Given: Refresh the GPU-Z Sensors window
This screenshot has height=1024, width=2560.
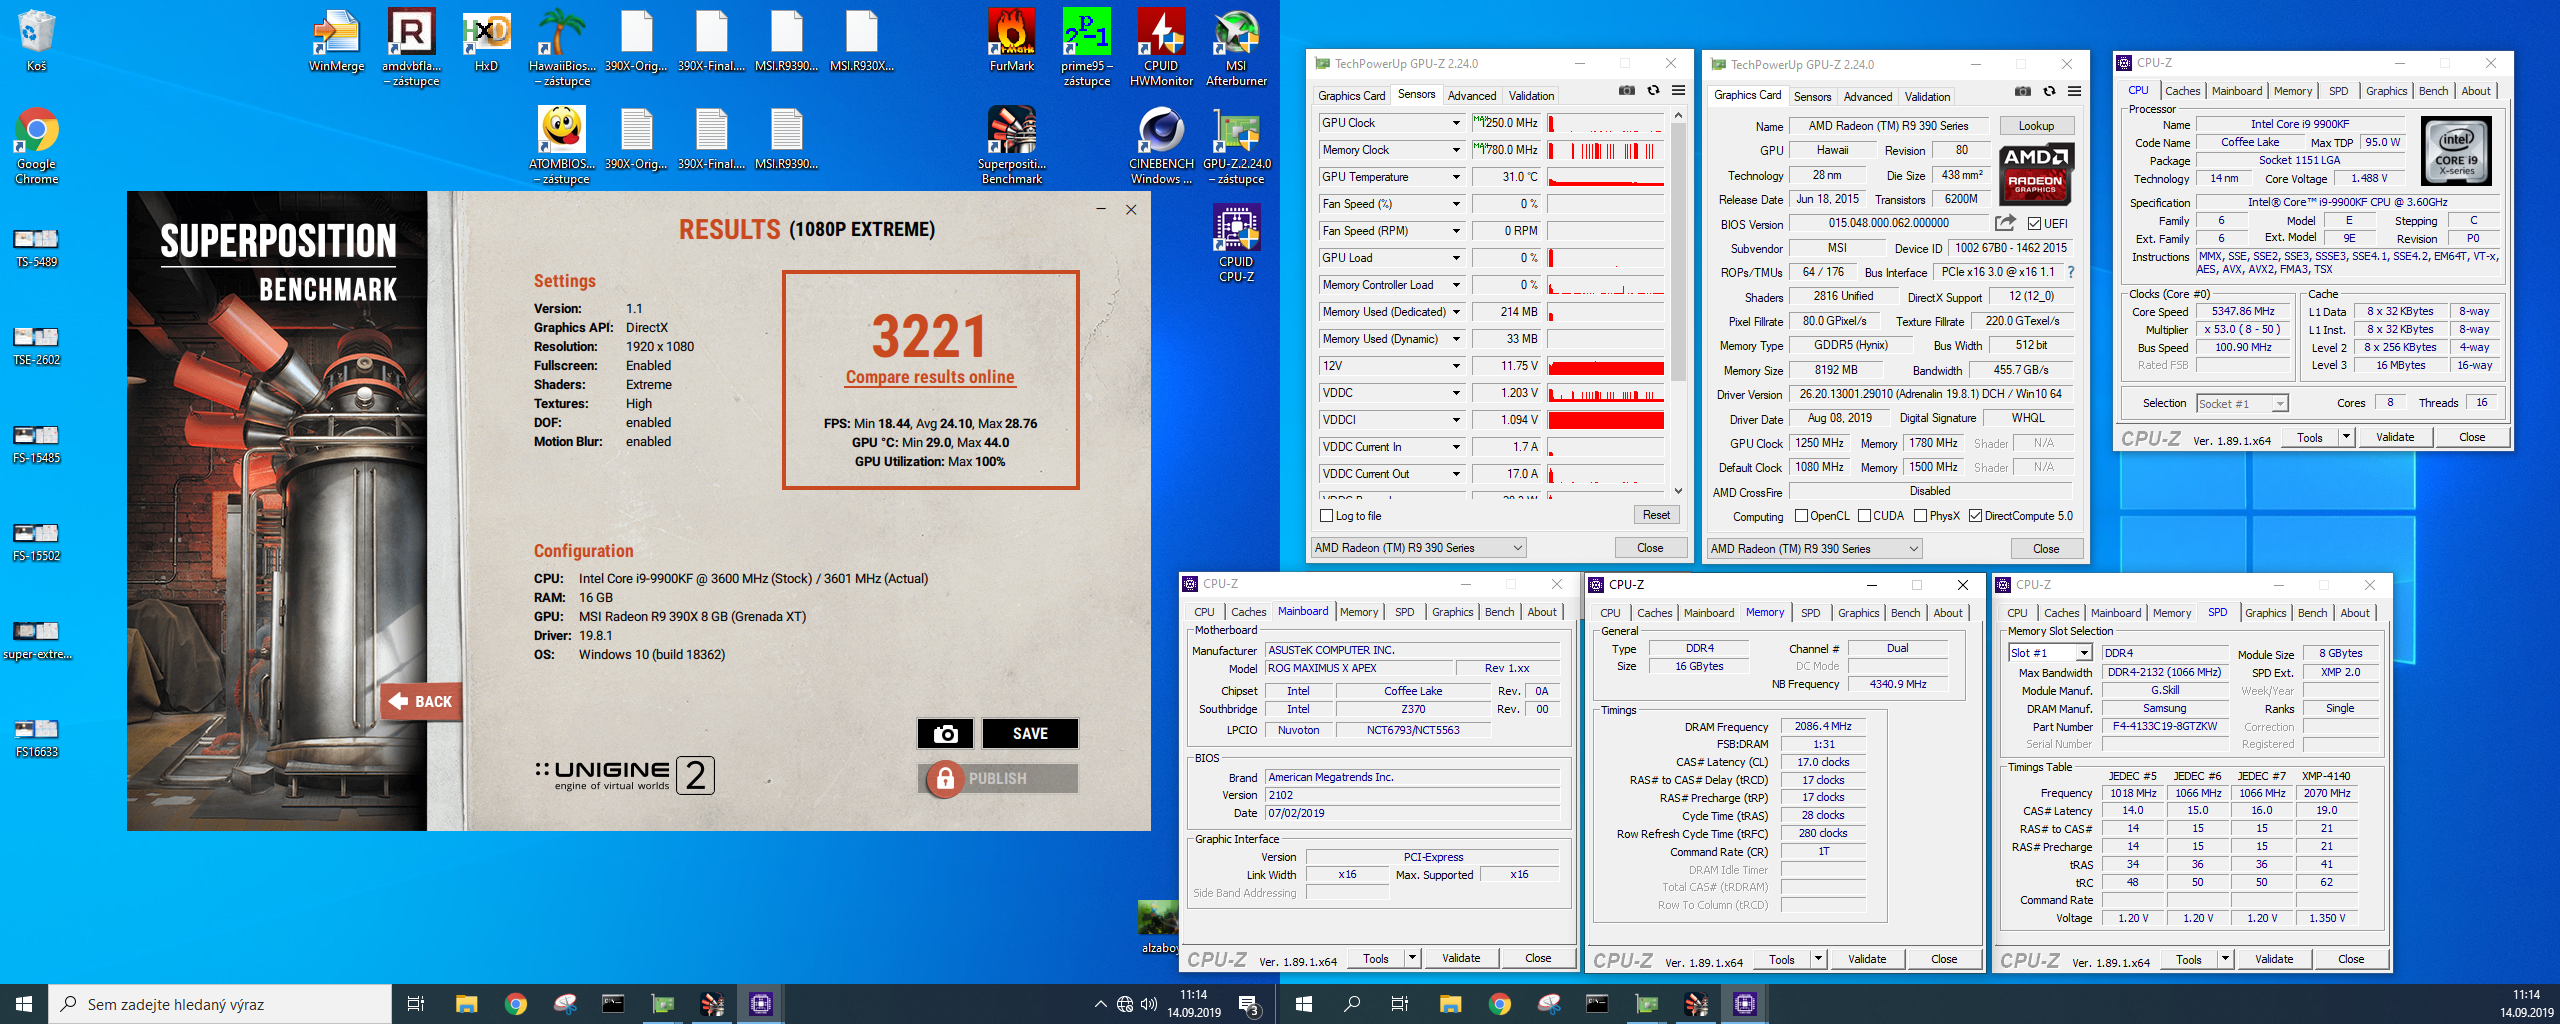Looking at the screenshot, I should pyautogui.click(x=1653, y=91).
